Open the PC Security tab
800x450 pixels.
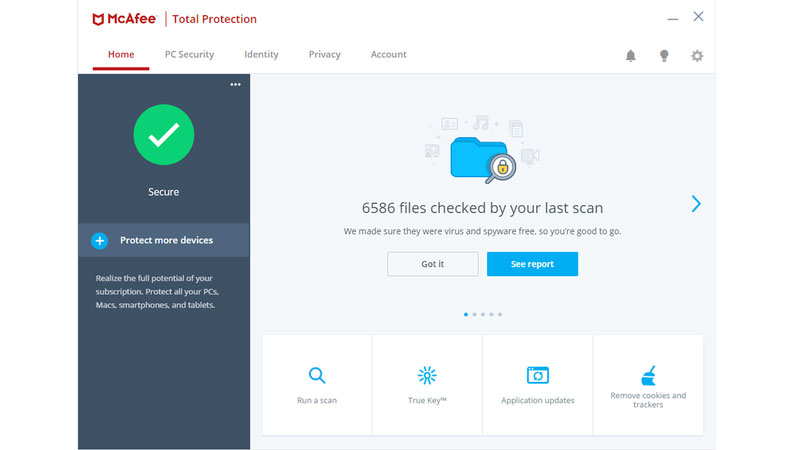[x=189, y=55]
